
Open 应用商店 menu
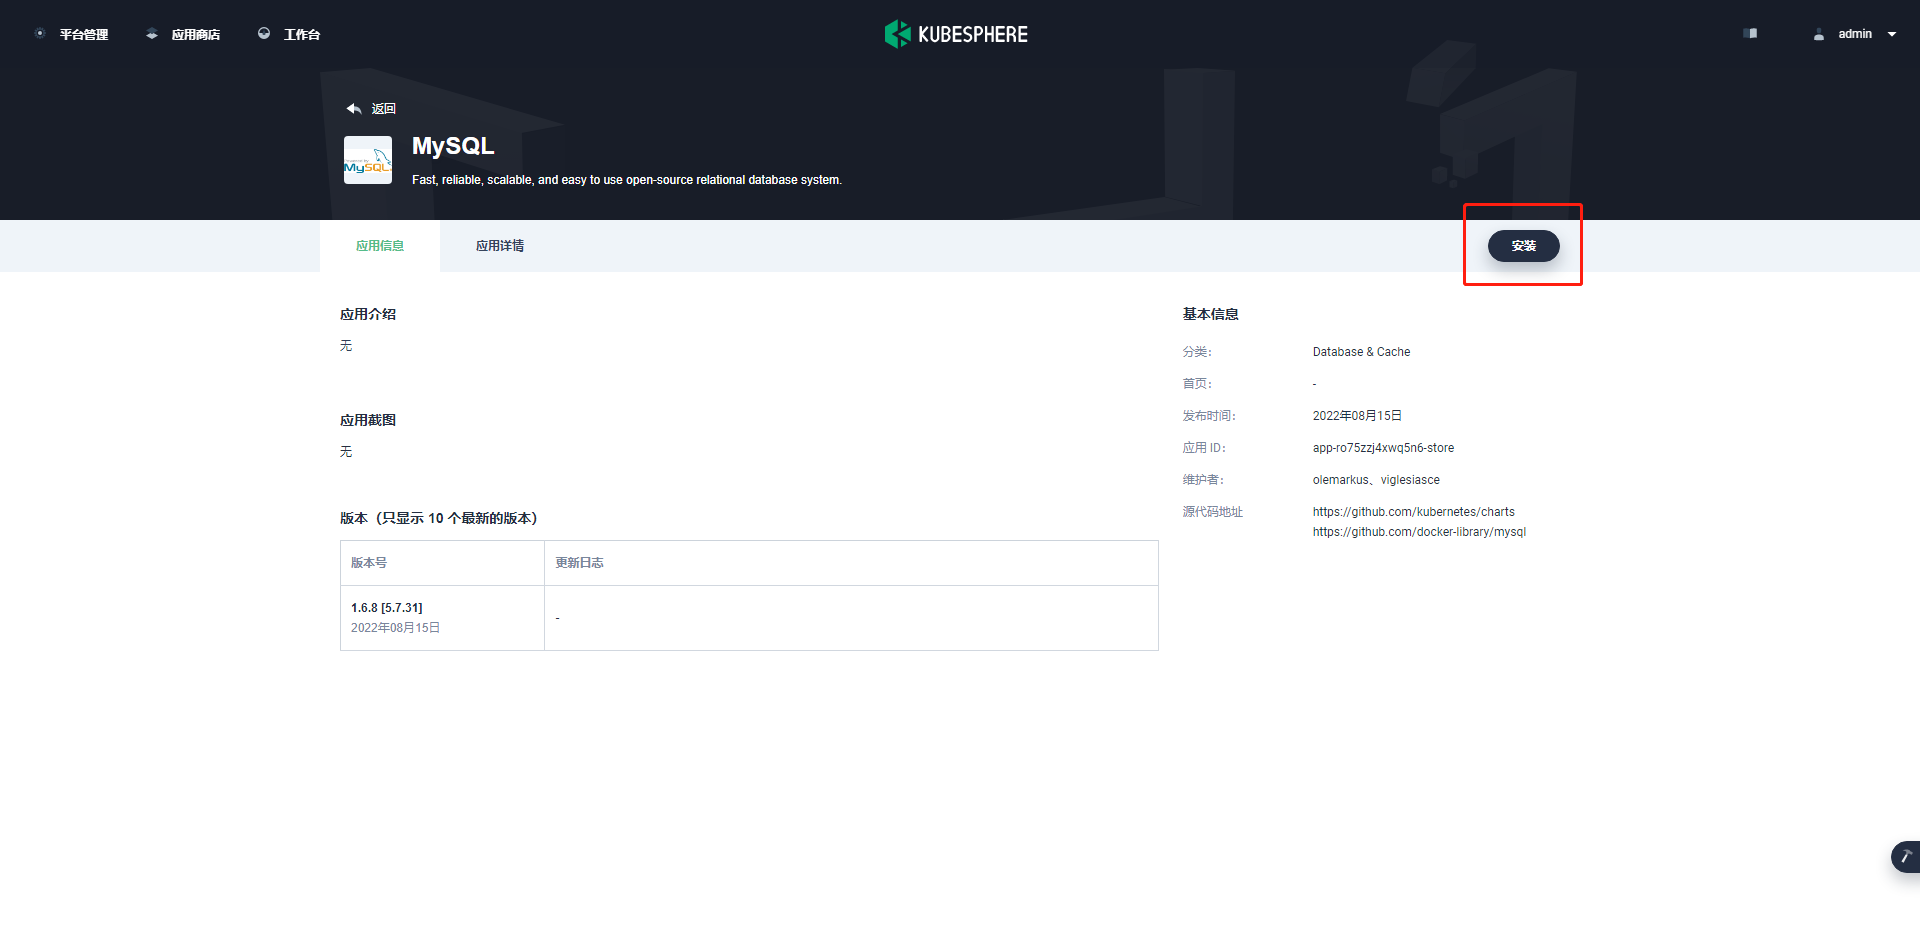pos(196,34)
